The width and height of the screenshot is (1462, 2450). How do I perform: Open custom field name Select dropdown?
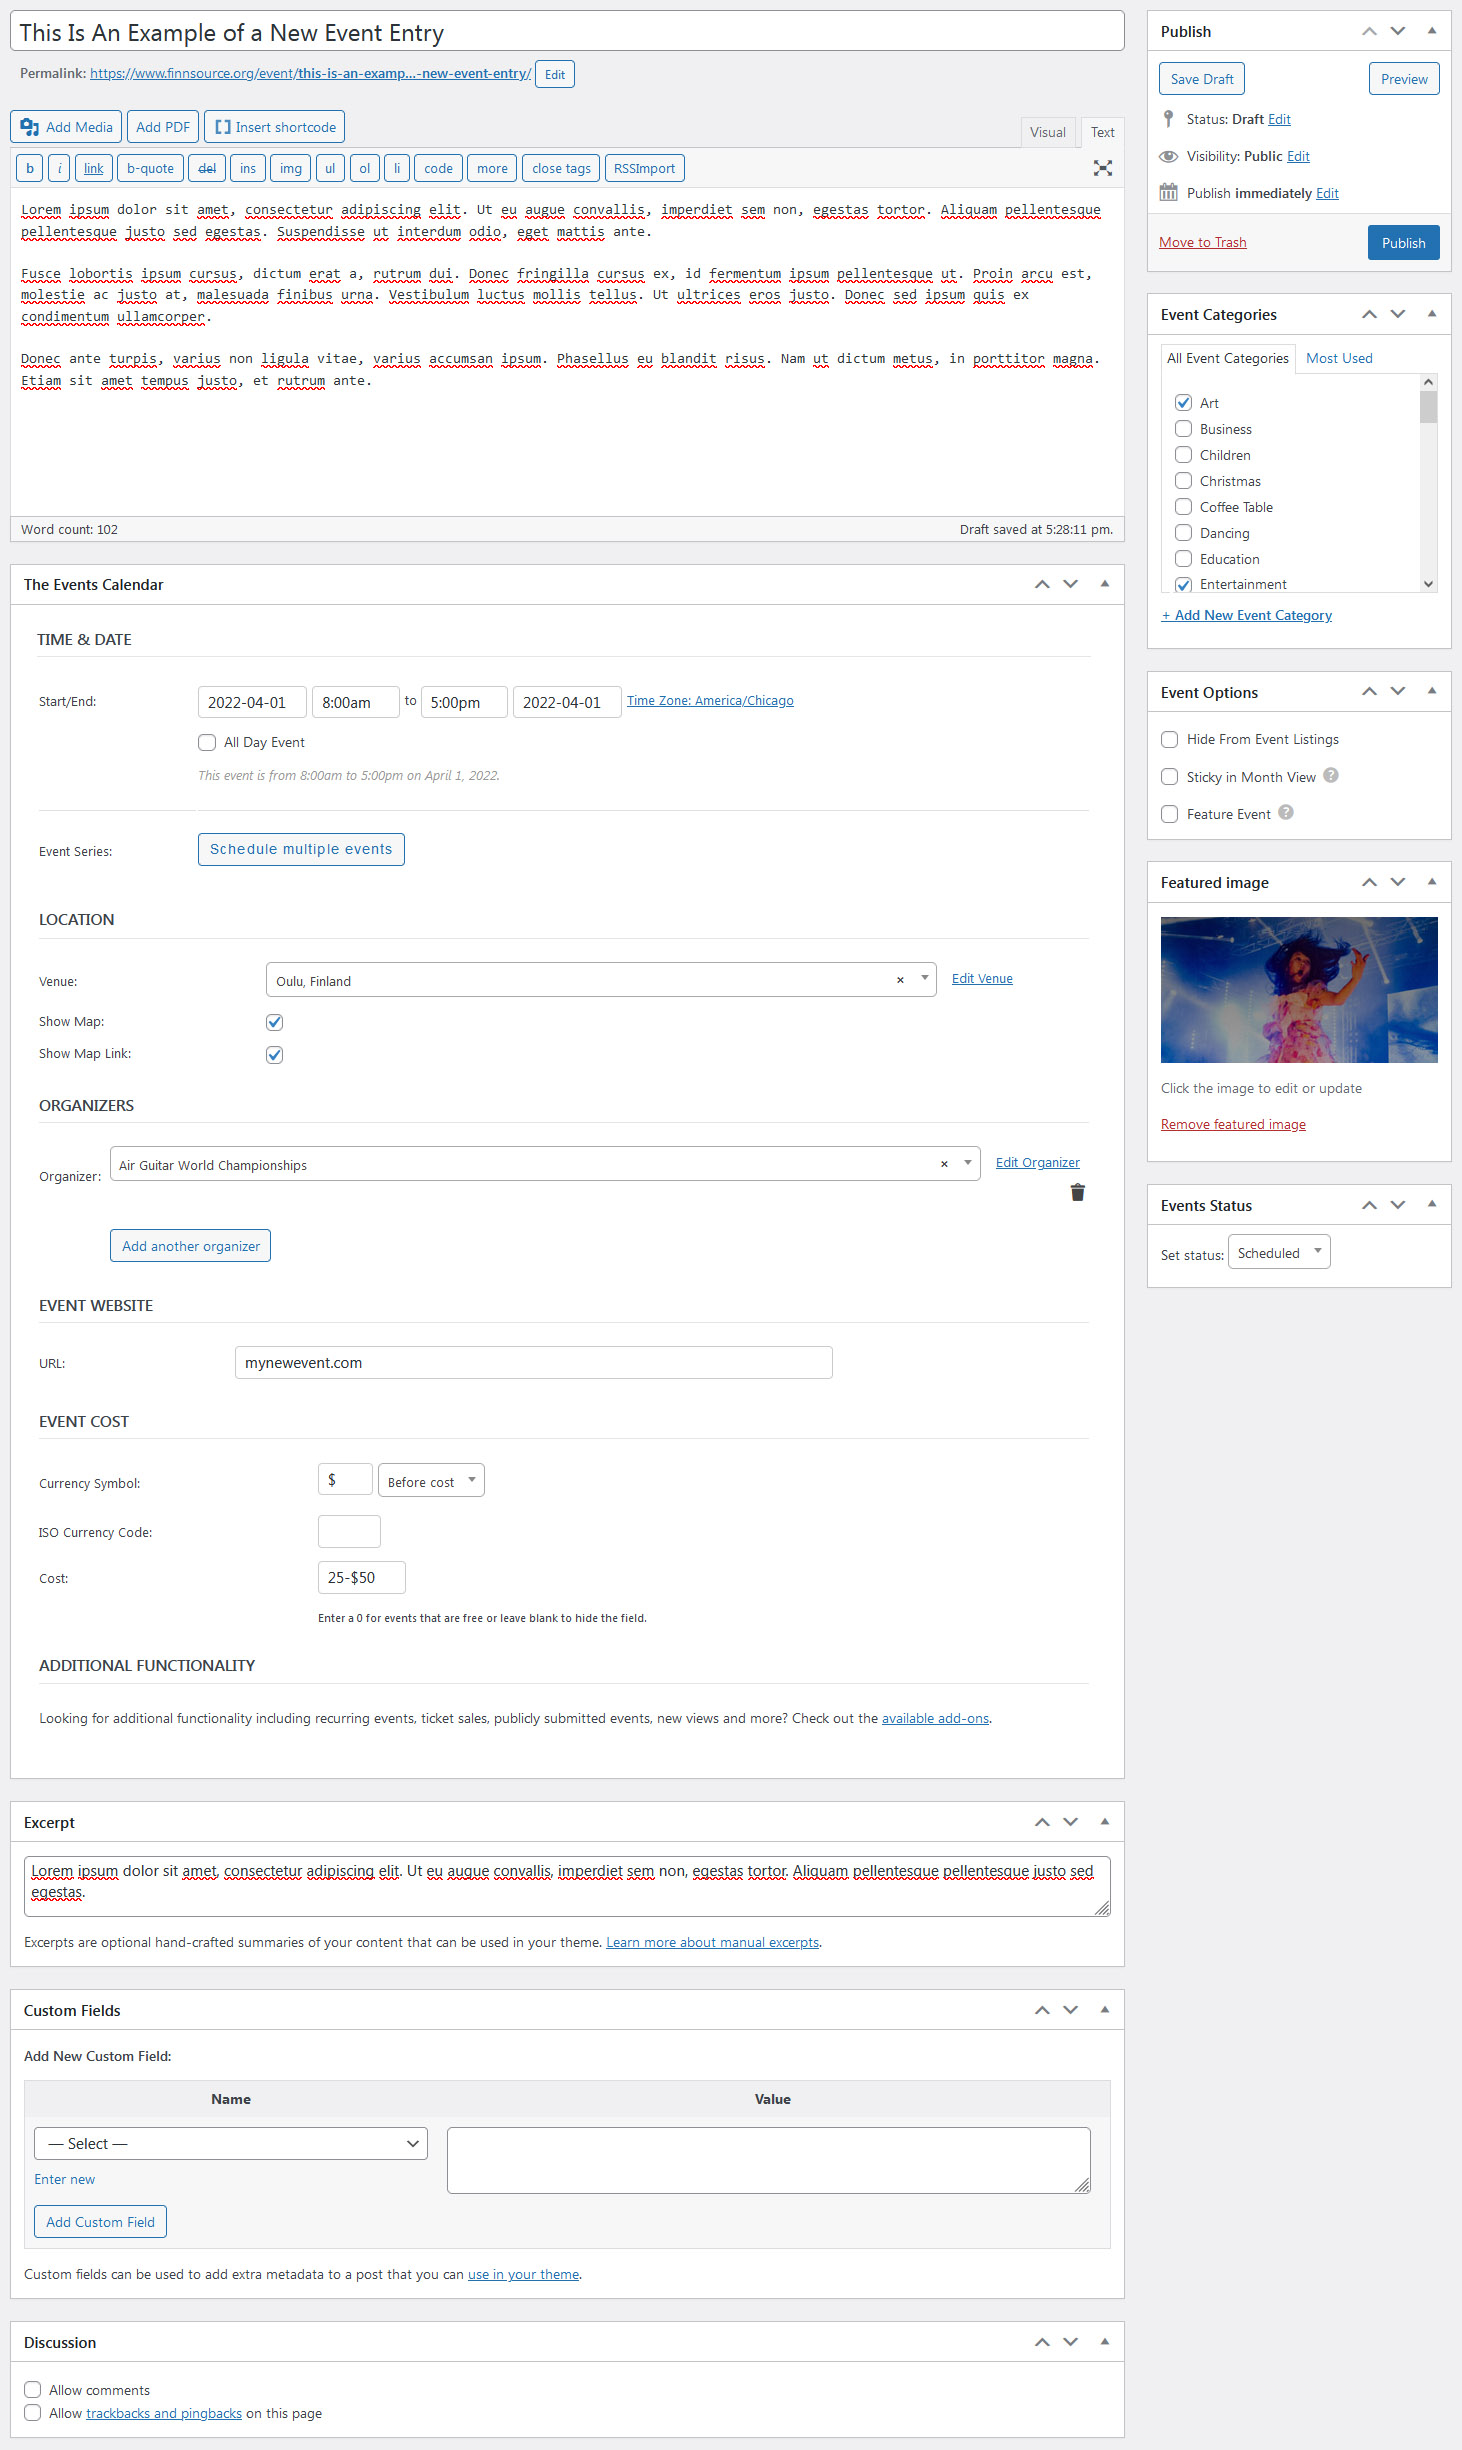(231, 2143)
